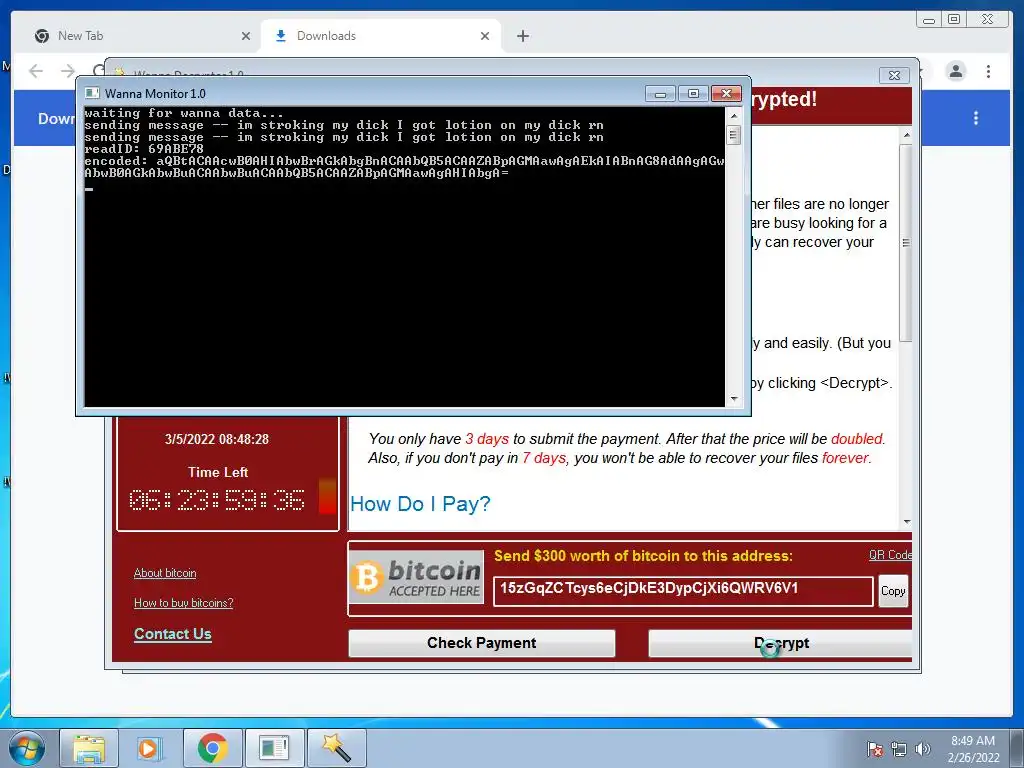Switch to the New Tab browser tab

140,36
